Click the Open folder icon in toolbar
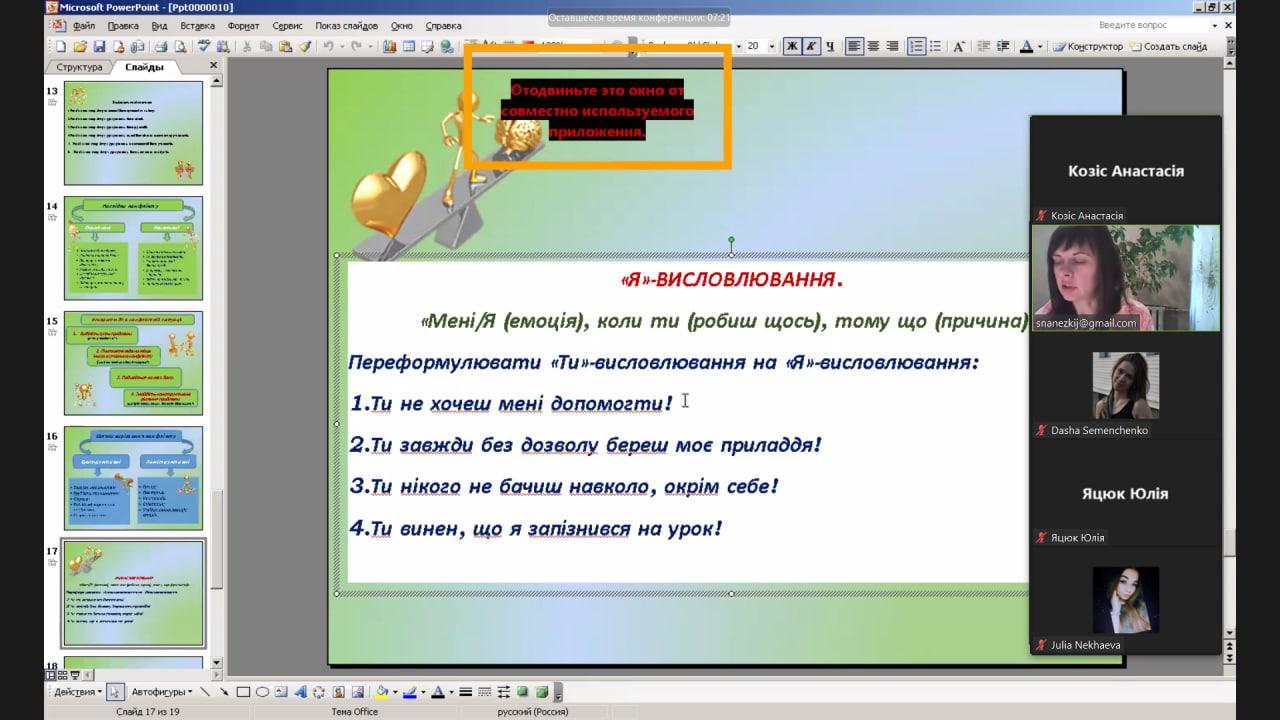The image size is (1280, 720). click(80, 46)
